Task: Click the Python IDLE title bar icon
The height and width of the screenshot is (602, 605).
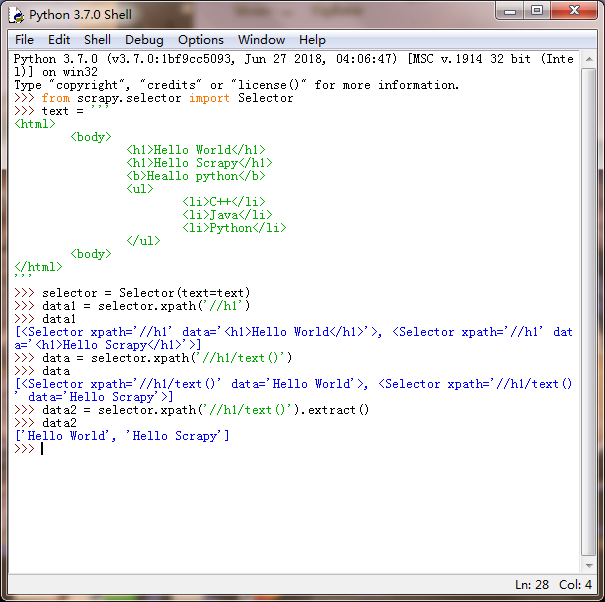Action: [16, 15]
